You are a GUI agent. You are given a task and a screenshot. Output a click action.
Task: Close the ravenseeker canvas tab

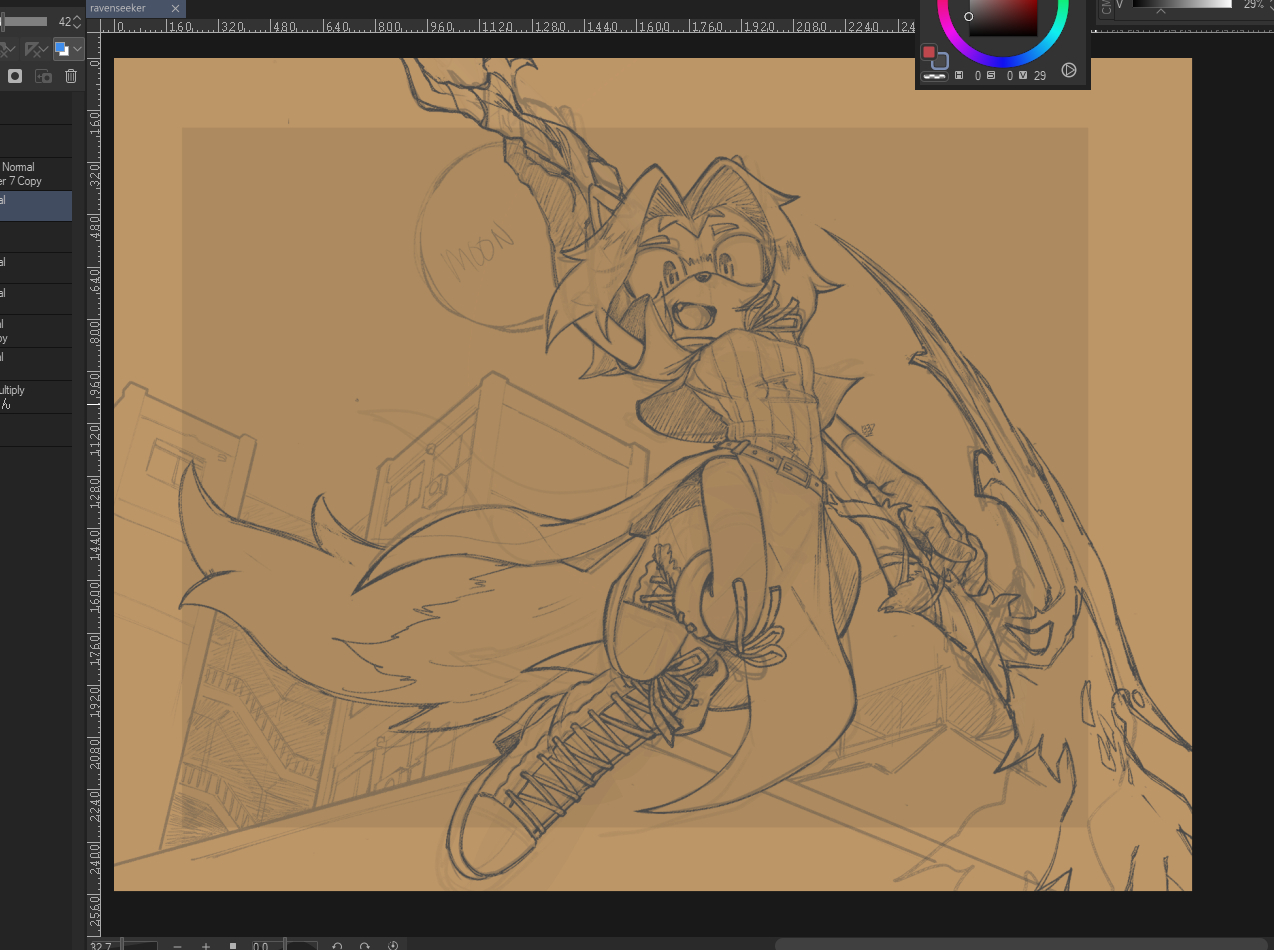point(176,8)
